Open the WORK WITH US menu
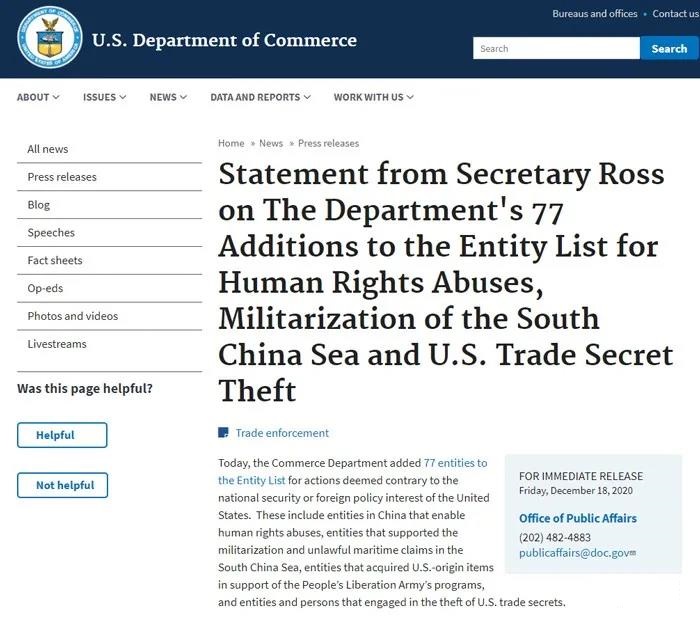This screenshot has height=621, width=700. pos(373,97)
